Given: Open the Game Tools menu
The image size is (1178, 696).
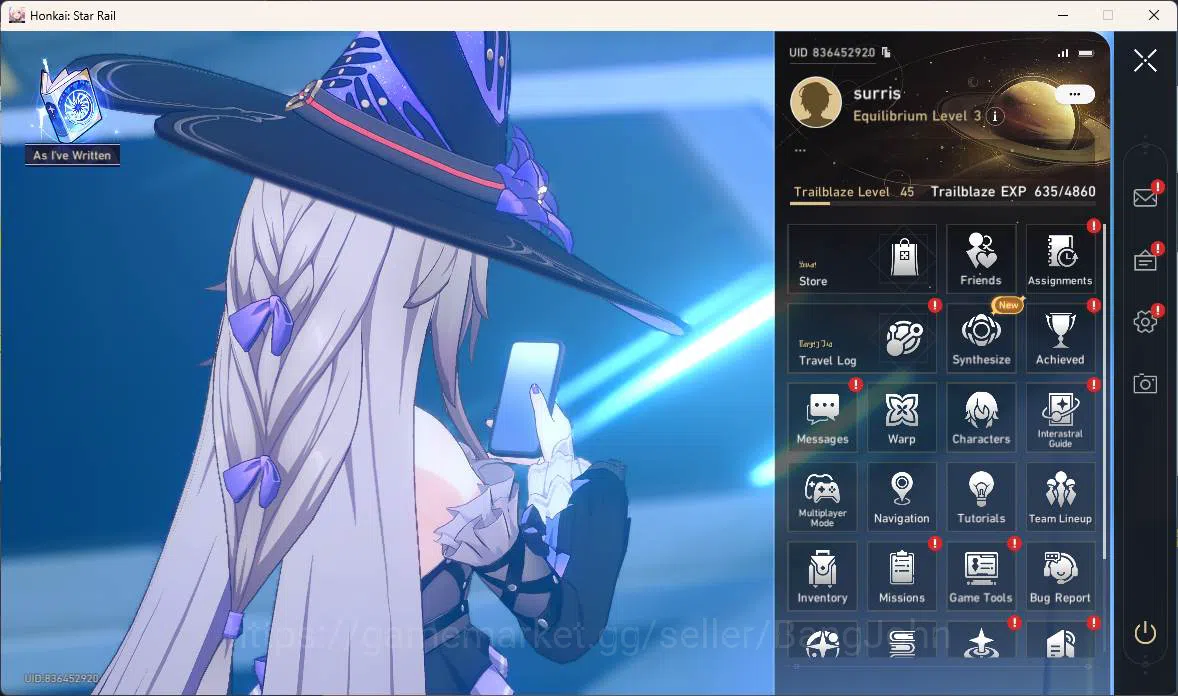Looking at the screenshot, I should coord(981,576).
